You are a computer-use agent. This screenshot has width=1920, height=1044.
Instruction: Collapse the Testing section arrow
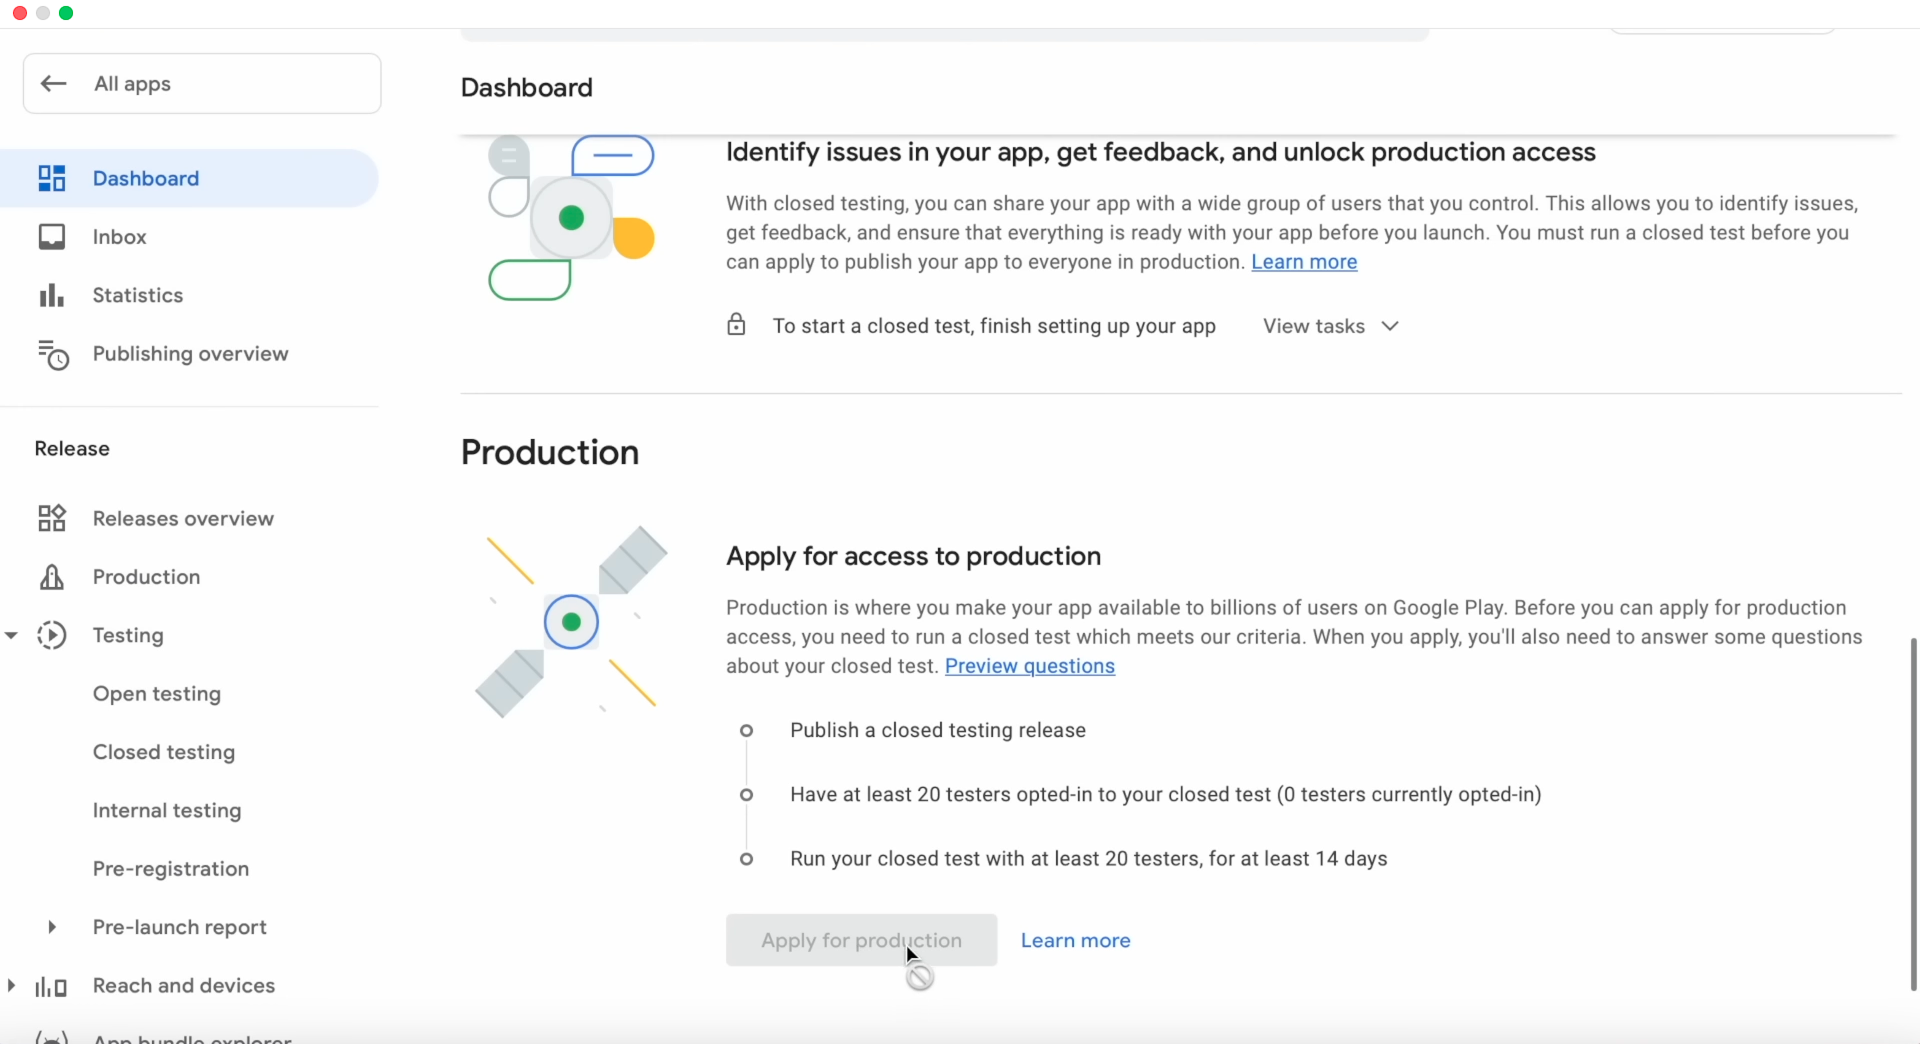tap(12, 635)
